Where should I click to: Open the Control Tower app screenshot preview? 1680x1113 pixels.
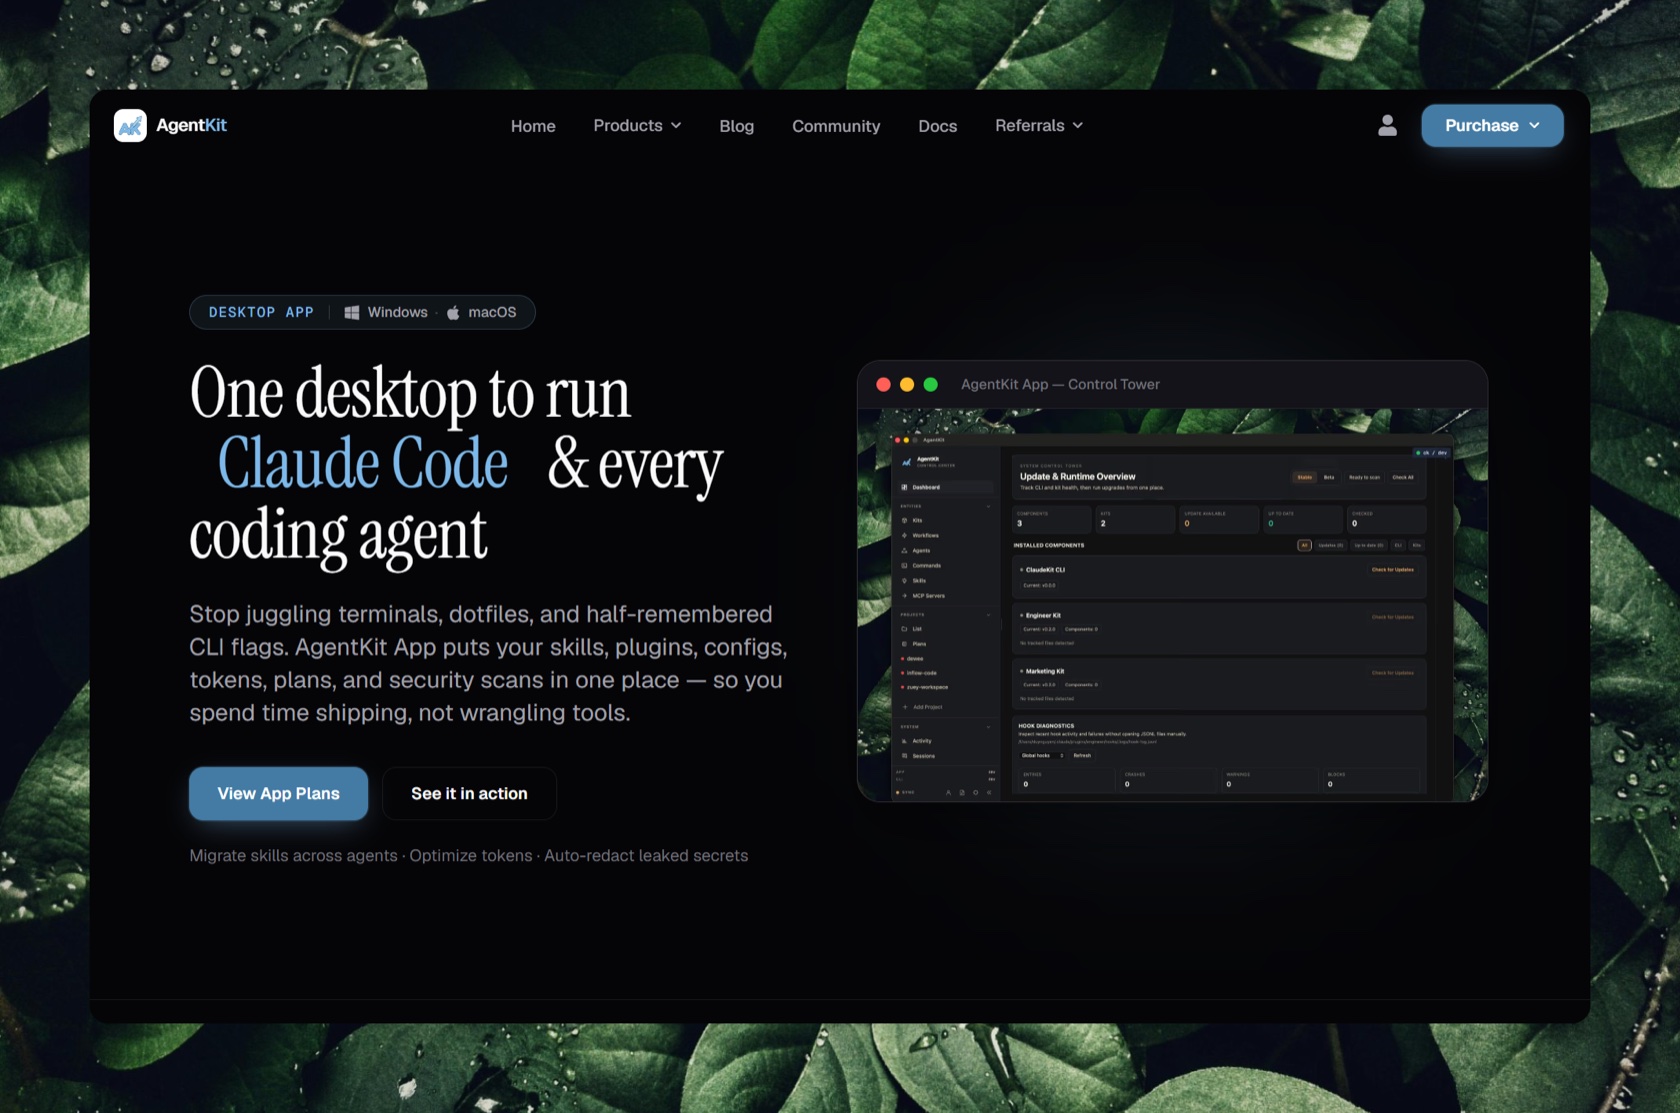point(1172,605)
